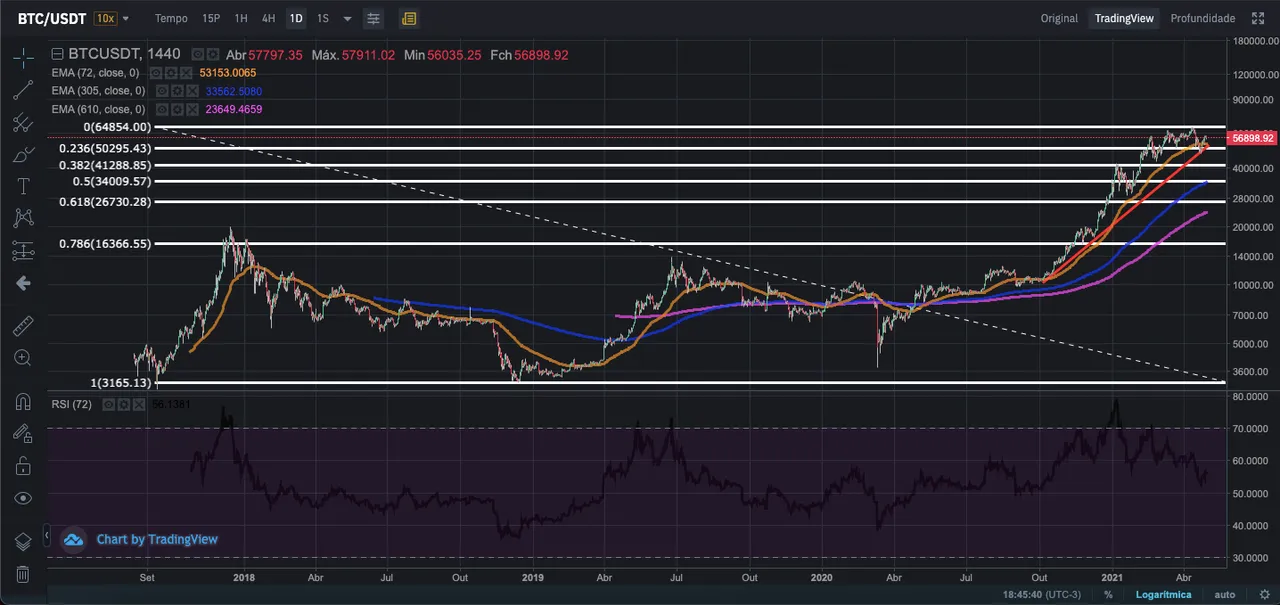Toggle hide all drawings eye icon
The height and width of the screenshot is (605, 1280).
point(23,498)
